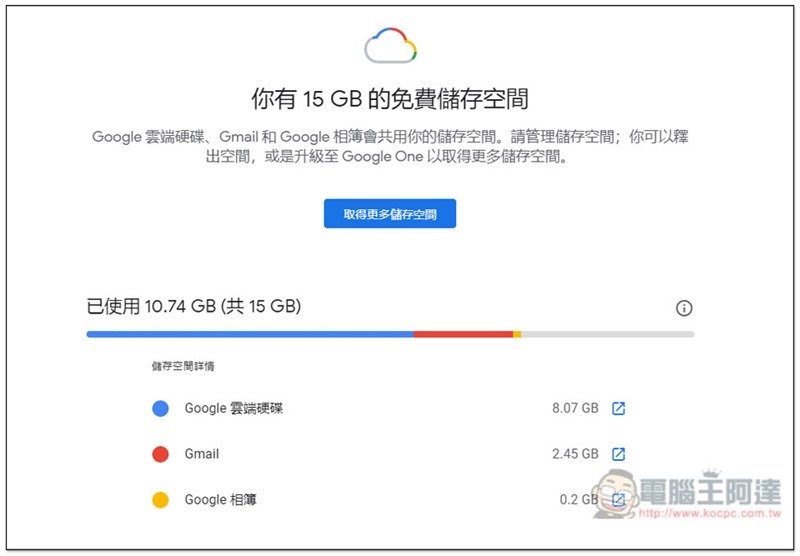
Task: Click the blue segment of storage bar
Action: click(x=250, y=335)
